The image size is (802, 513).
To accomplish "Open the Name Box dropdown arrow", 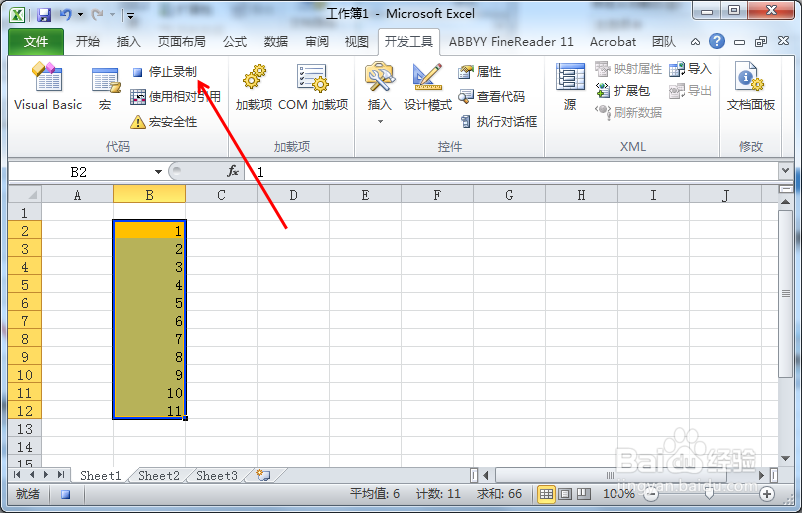I will (x=159, y=172).
